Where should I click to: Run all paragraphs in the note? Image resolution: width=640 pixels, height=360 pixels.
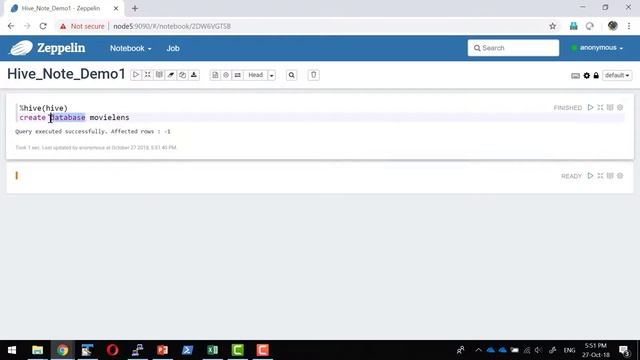click(x=136, y=75)
